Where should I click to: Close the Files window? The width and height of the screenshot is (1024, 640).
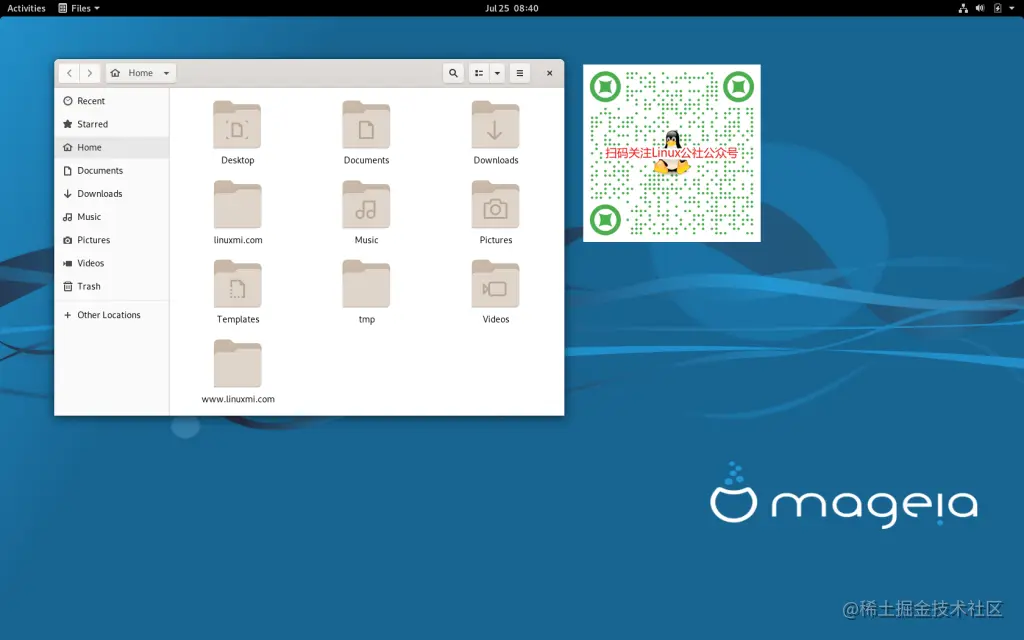tap(550, 73)
